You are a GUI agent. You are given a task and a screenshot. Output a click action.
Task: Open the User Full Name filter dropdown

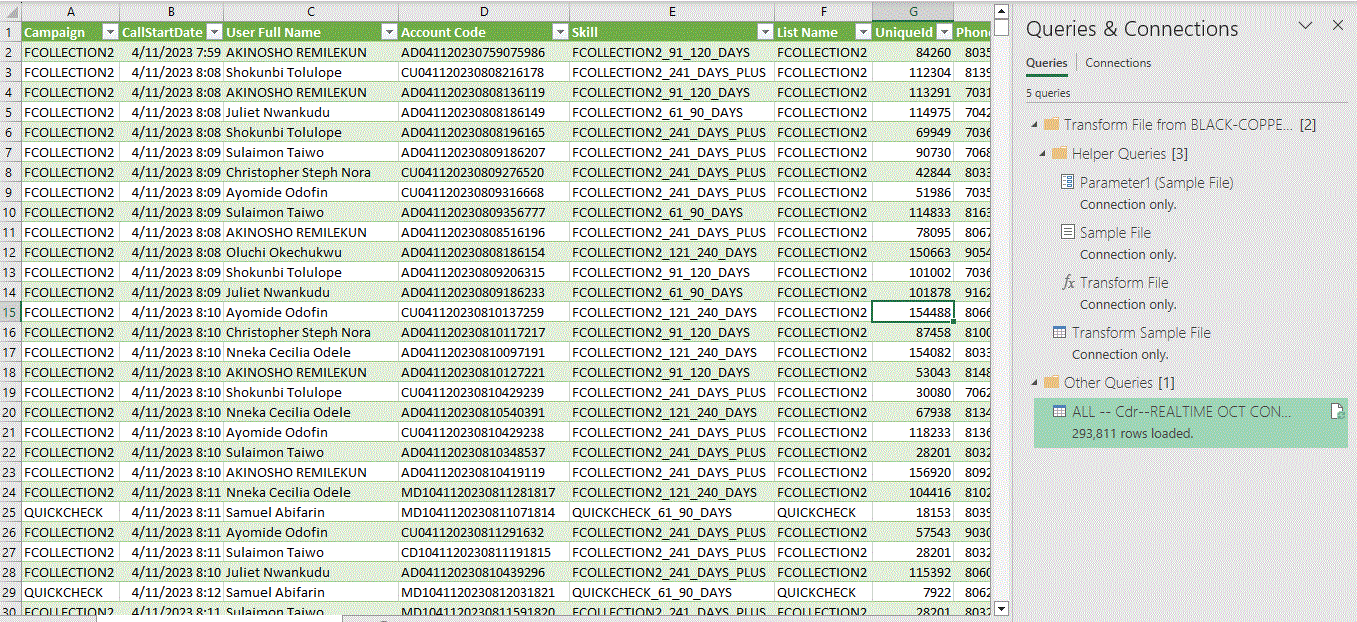pyautogui.click(x=390, y=32)
